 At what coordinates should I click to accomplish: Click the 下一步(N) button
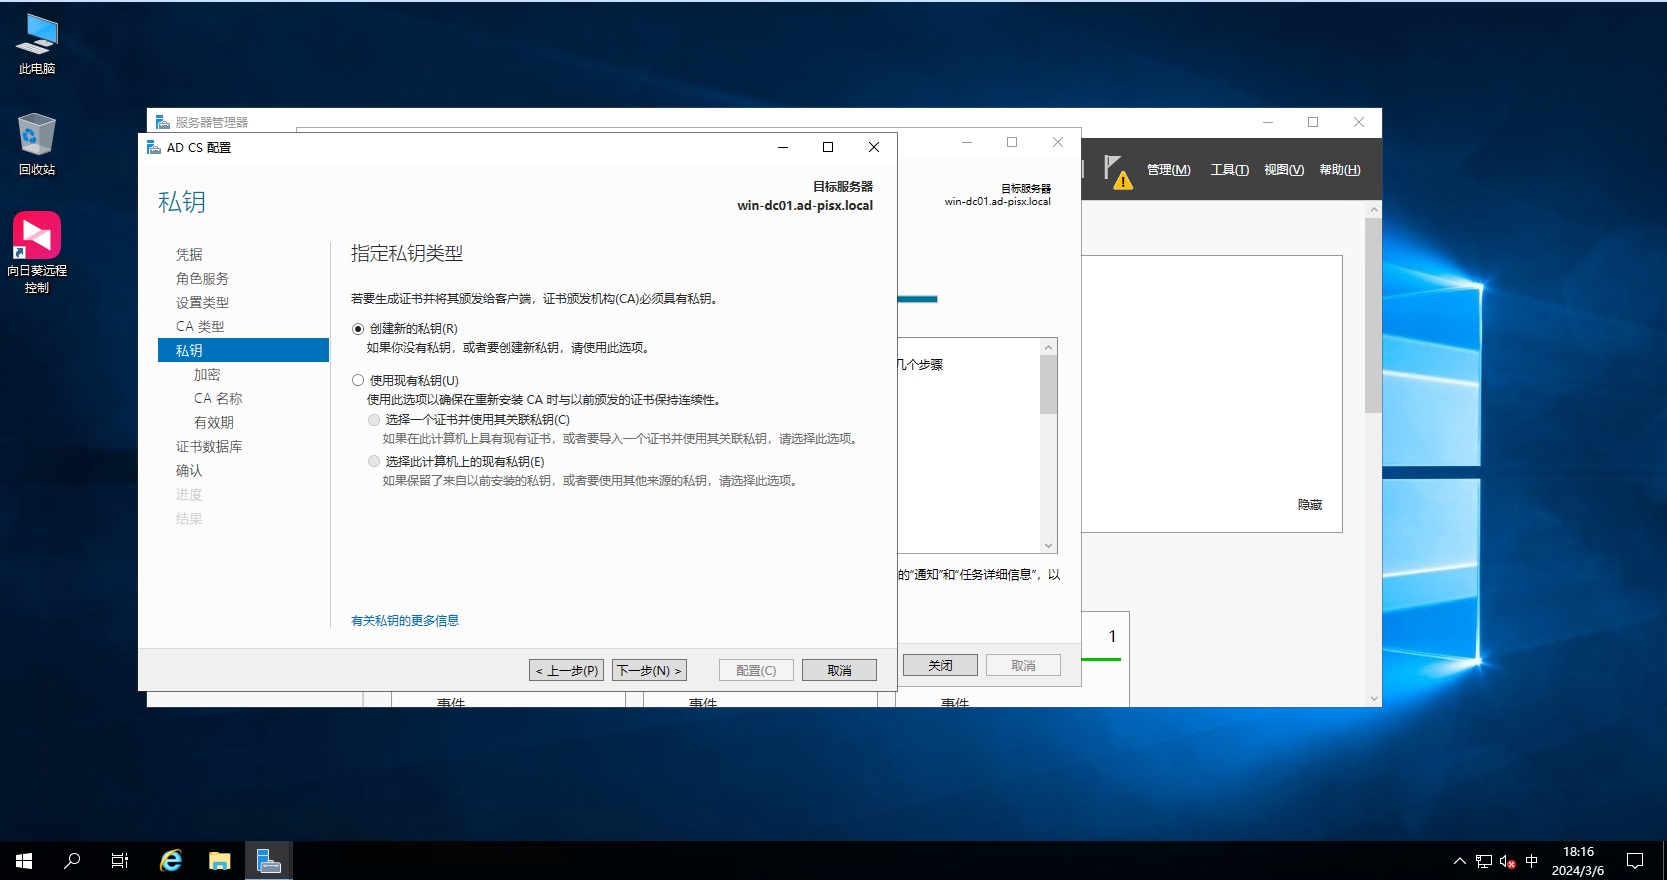[x=649, y=670]
